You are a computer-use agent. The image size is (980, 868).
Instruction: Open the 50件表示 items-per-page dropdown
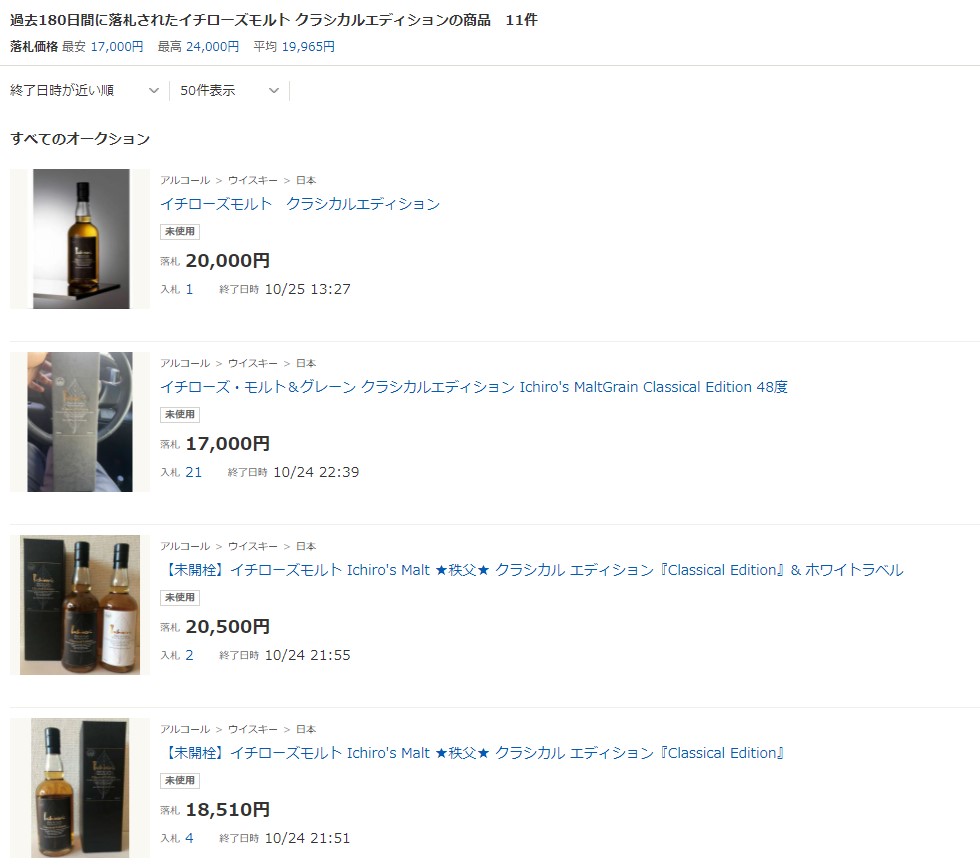[x=229, y=91]
